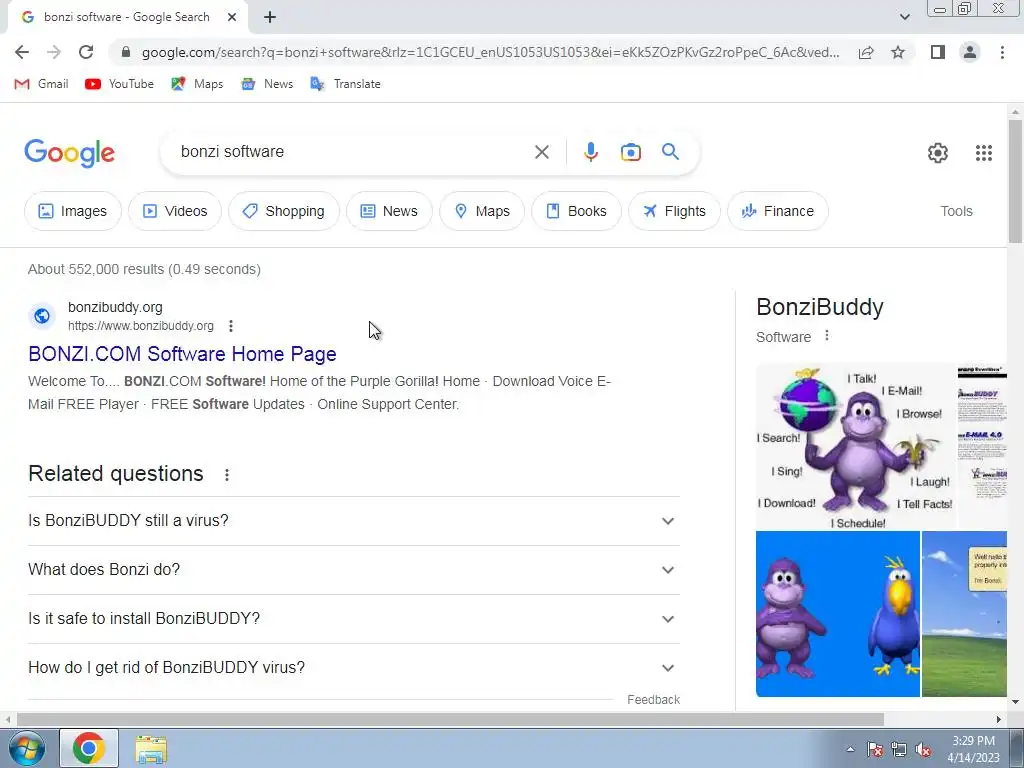Open Google search settings gear
1024x768 pixels.
[x=938, y=153]
